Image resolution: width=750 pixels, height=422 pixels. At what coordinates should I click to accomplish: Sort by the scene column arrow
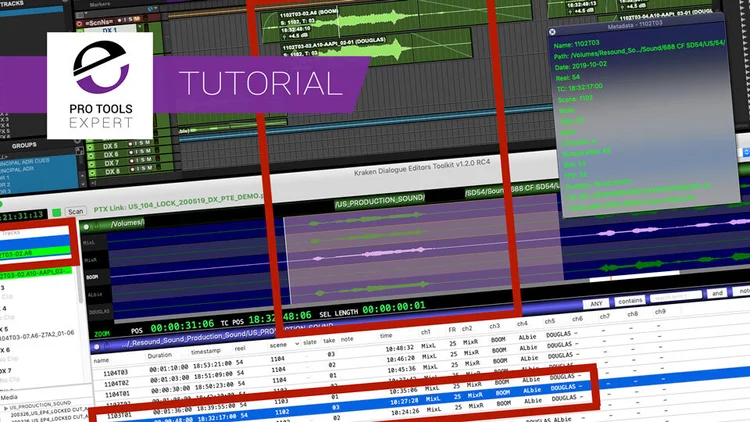coord(297,344)
